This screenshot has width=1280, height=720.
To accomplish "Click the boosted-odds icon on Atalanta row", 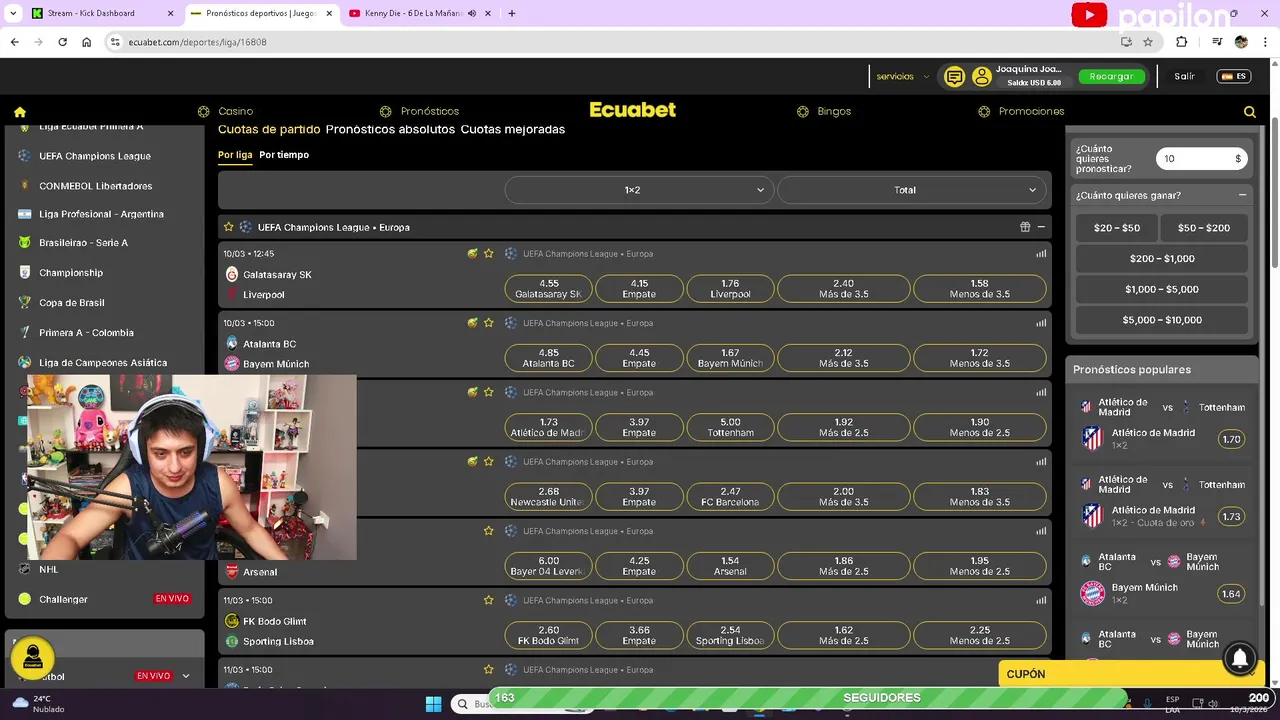I will coord(472,323).
